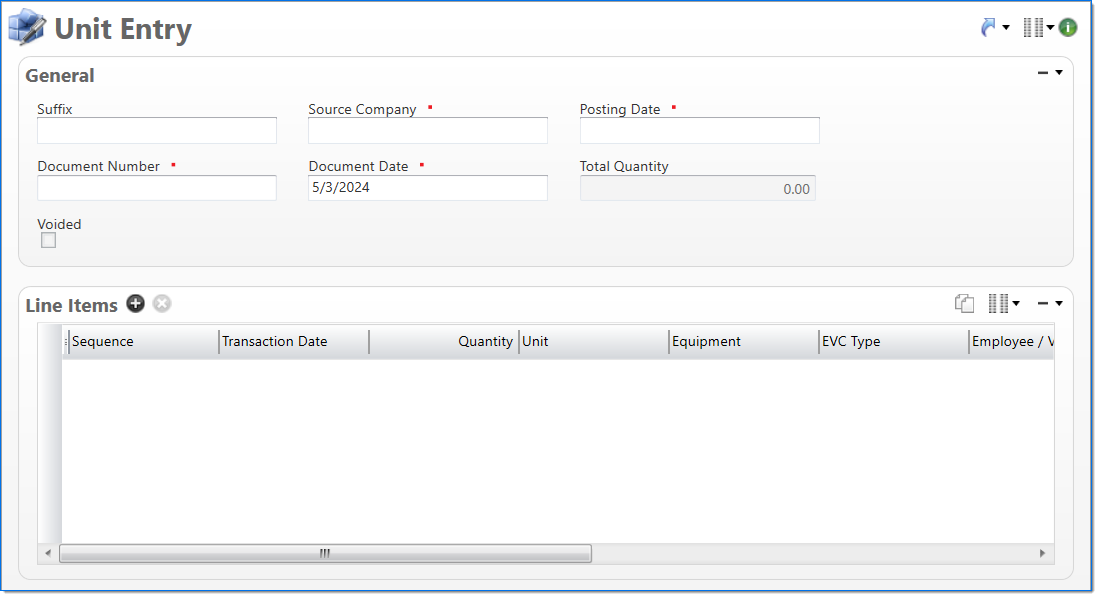Click the Source Company input field
1098x597 pixels.
pyautogui.click(x=427, y=131)
